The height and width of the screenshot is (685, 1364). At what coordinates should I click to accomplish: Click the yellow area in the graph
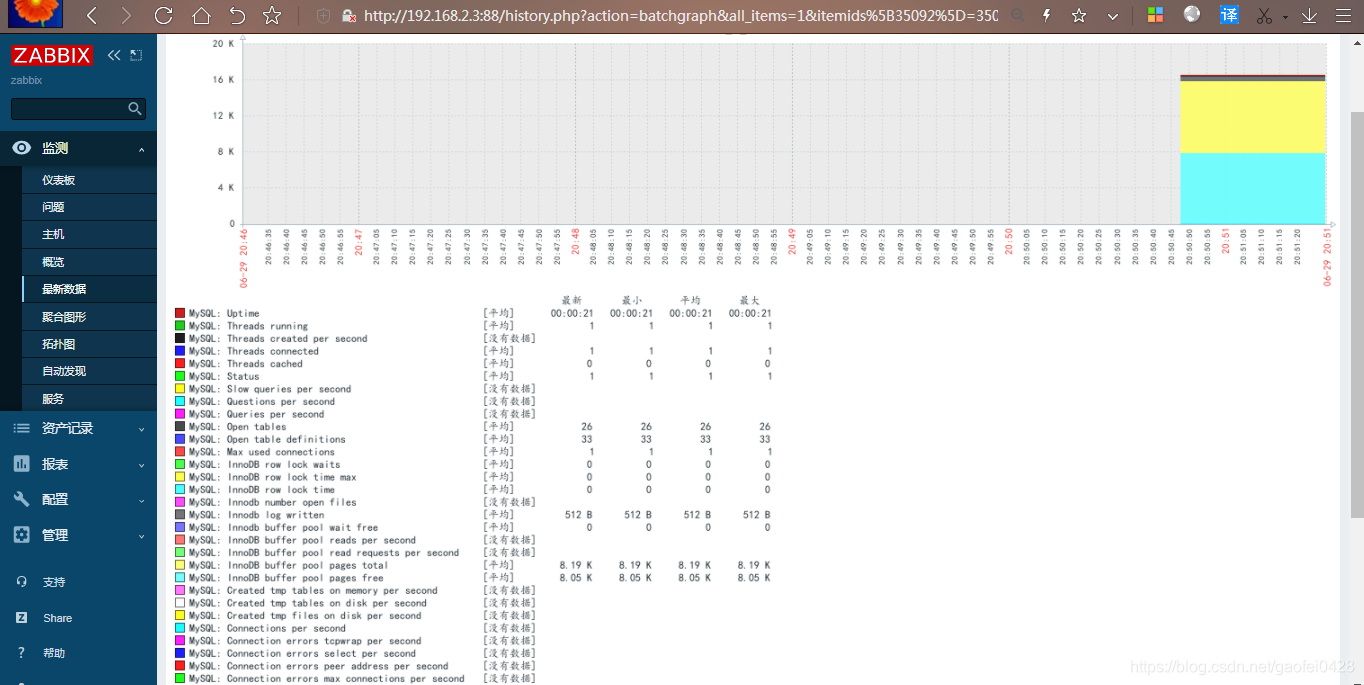[1253, 117]
